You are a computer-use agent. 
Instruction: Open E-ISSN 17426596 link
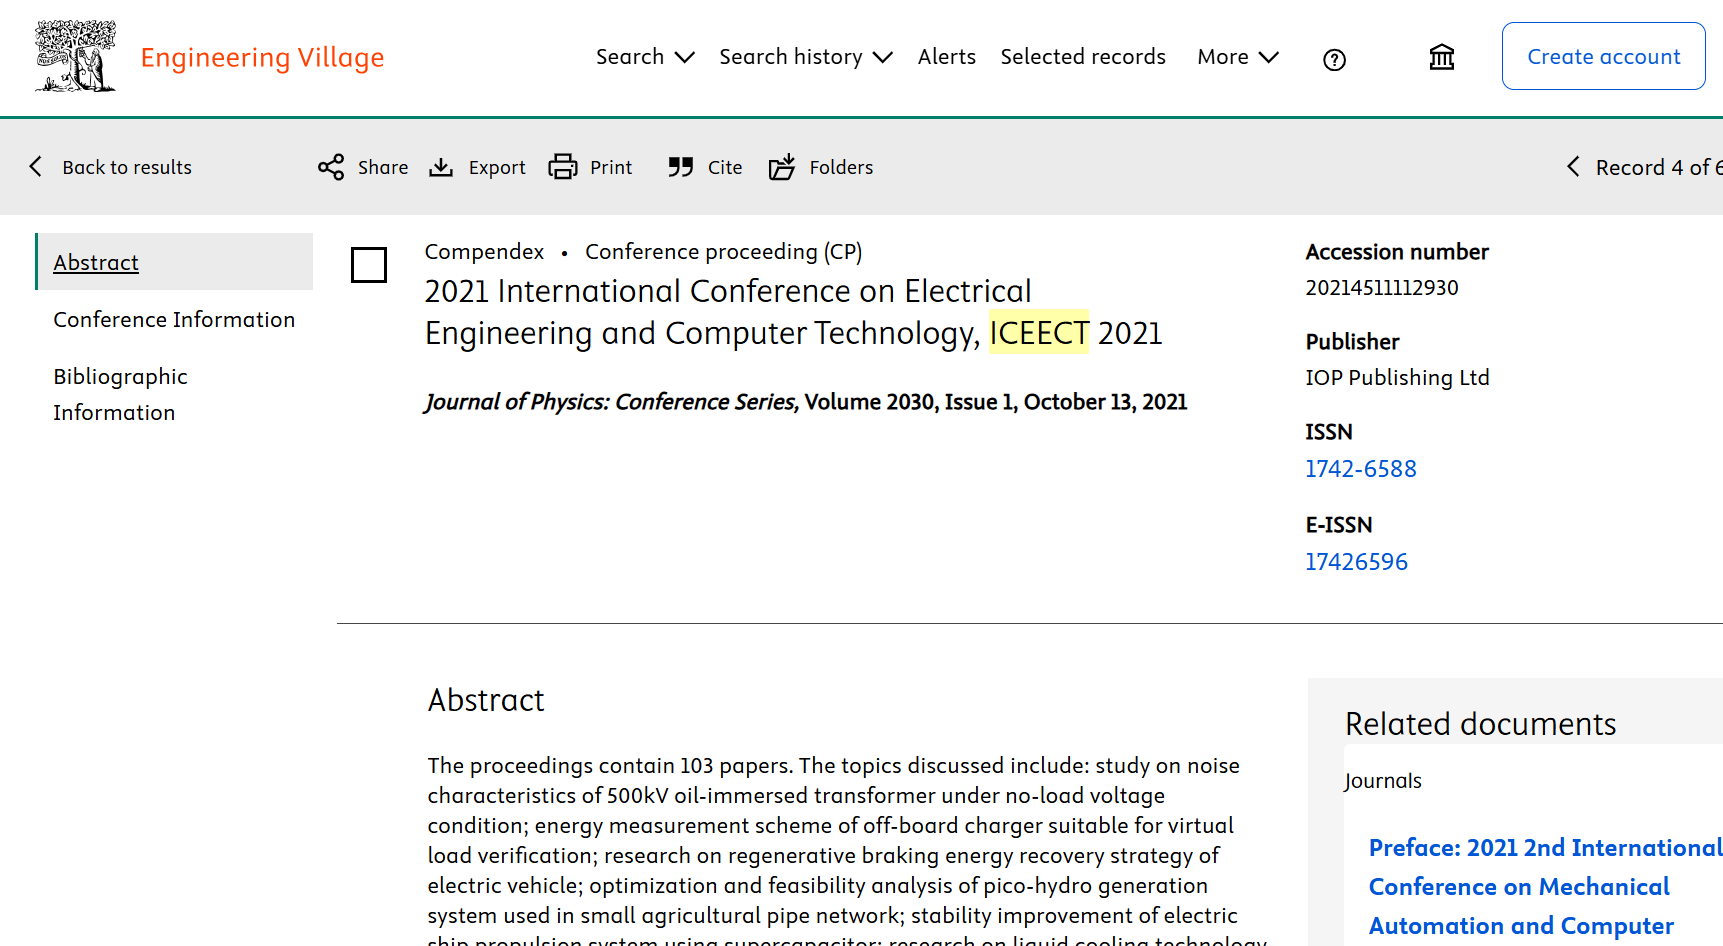click(x=1356, y=562)
